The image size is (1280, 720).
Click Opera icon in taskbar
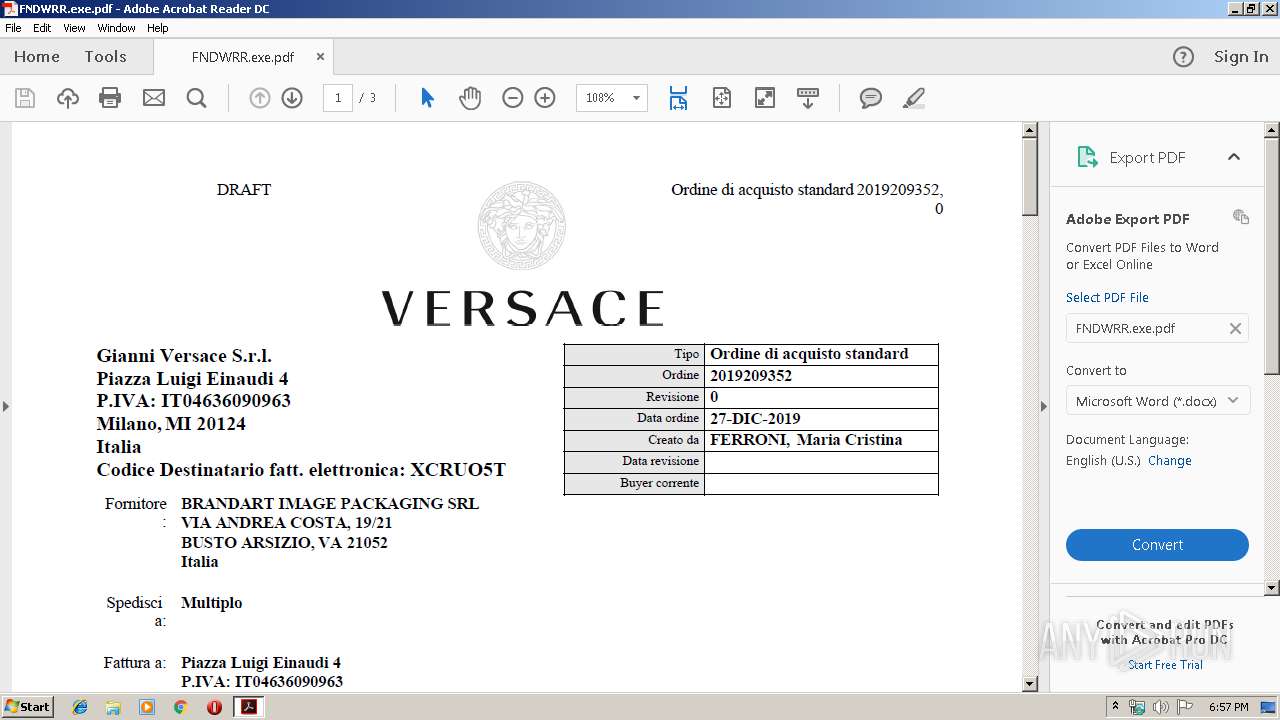click(214, 707)
